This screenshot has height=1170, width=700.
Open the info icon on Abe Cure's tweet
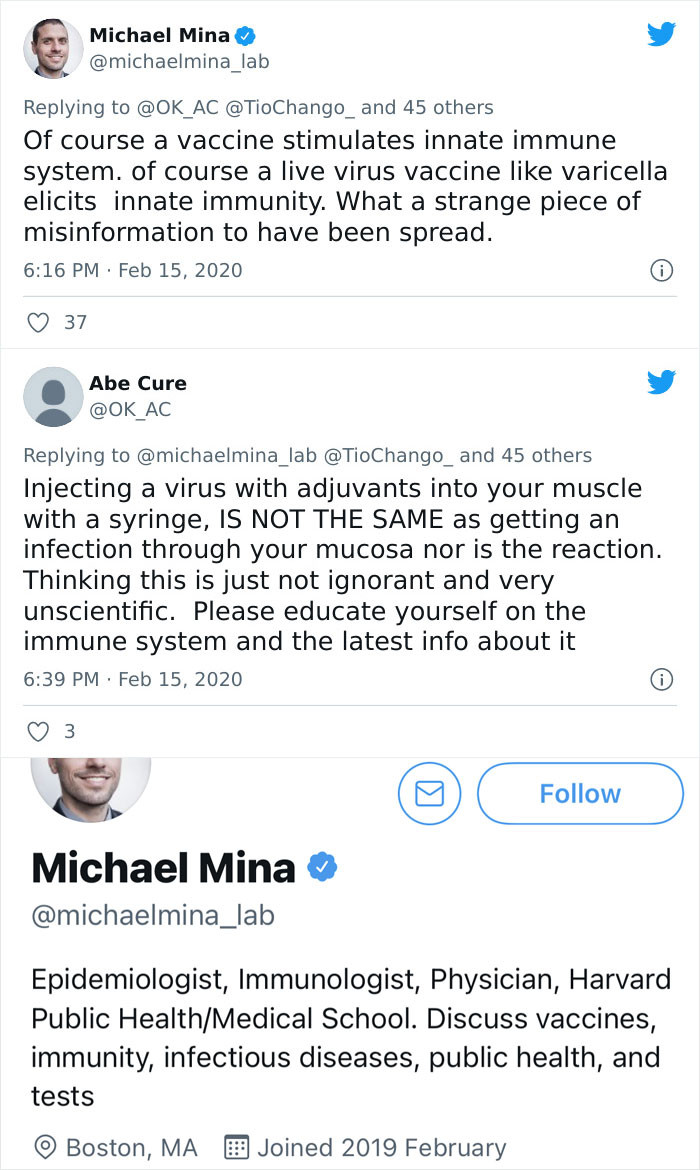pos(661,679)
